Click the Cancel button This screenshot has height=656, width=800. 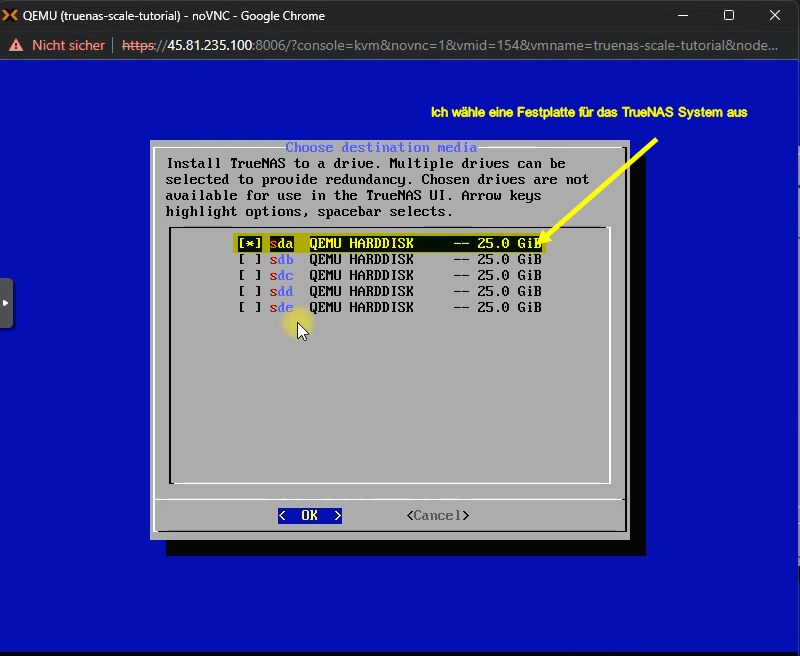(438, 515)
